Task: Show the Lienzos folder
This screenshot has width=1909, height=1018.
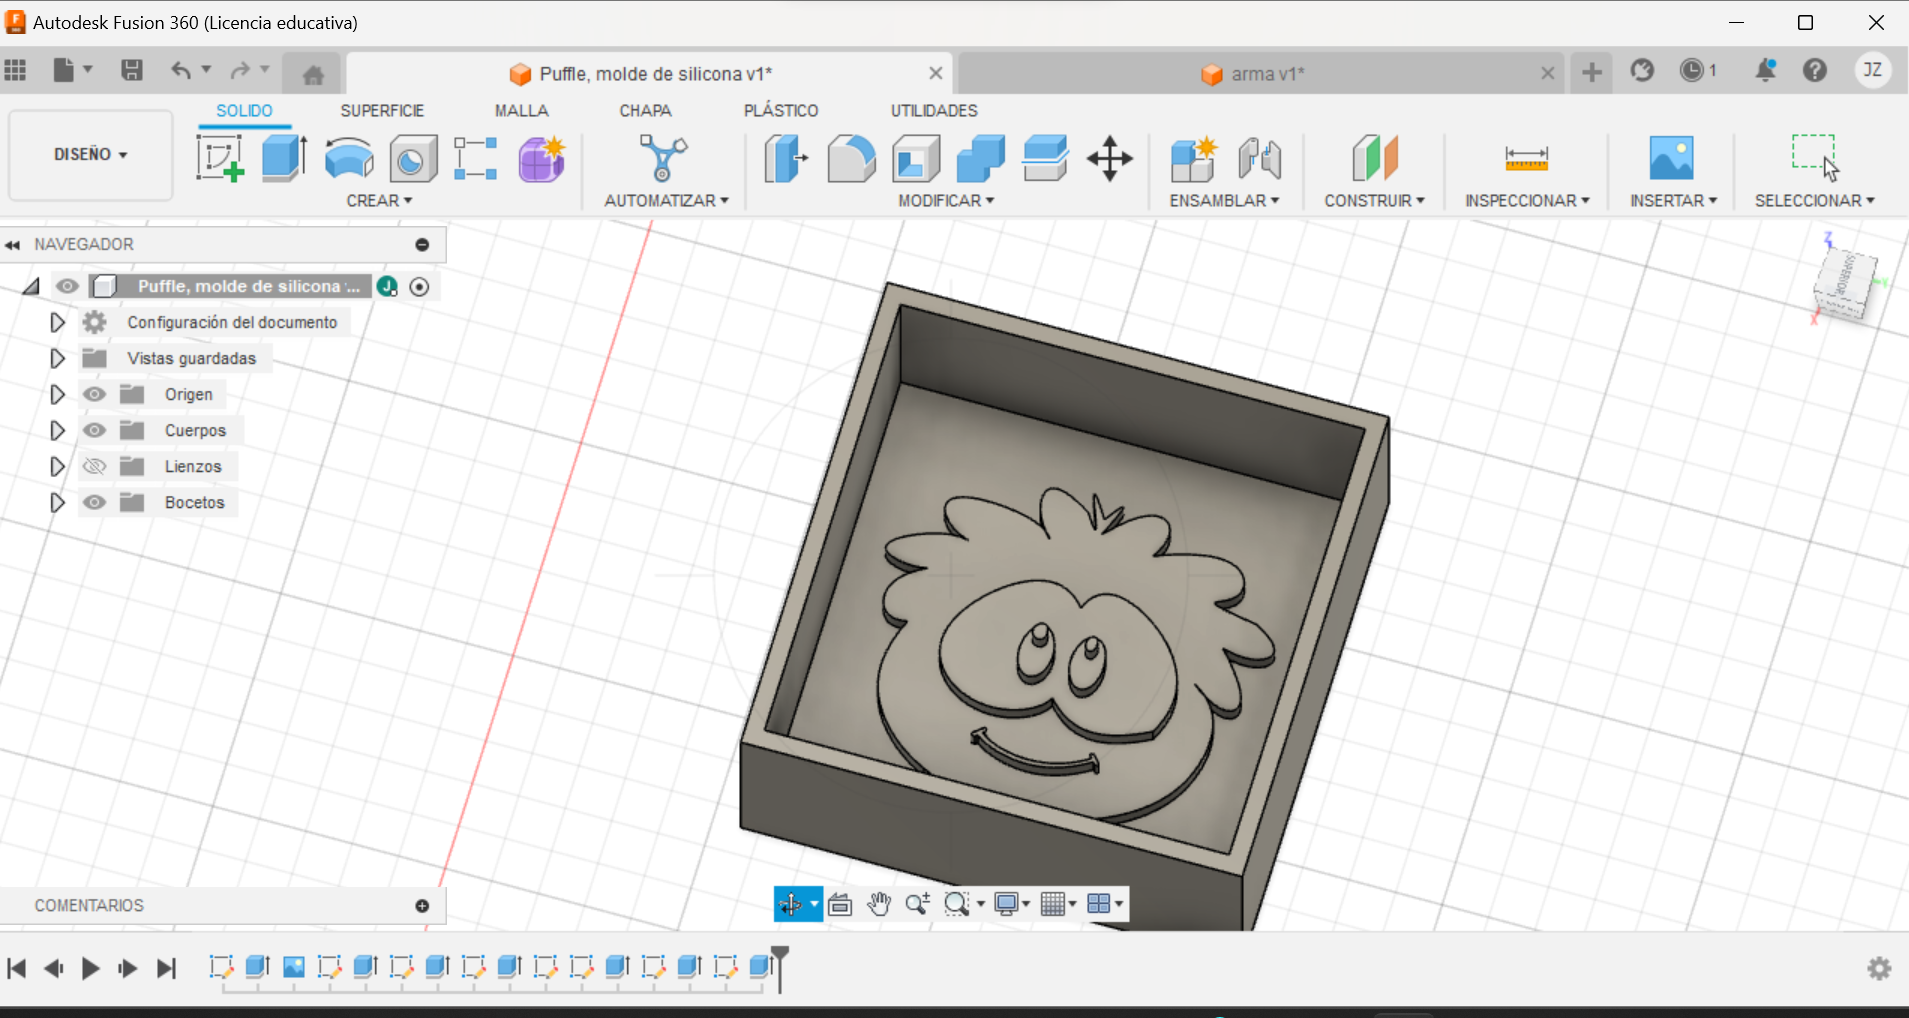Action: (94, 466)
